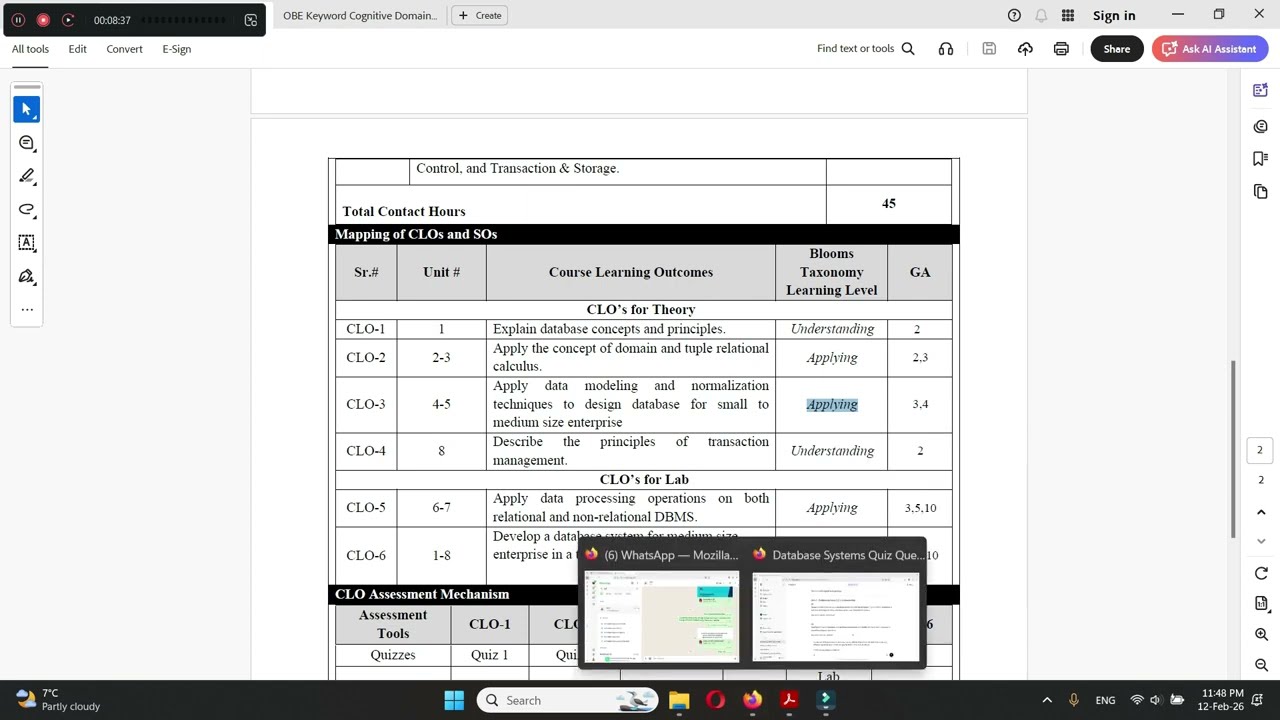Go to next page with down chevron
This screenshot has width=1280, height=720.
[x=1261, y=541]
